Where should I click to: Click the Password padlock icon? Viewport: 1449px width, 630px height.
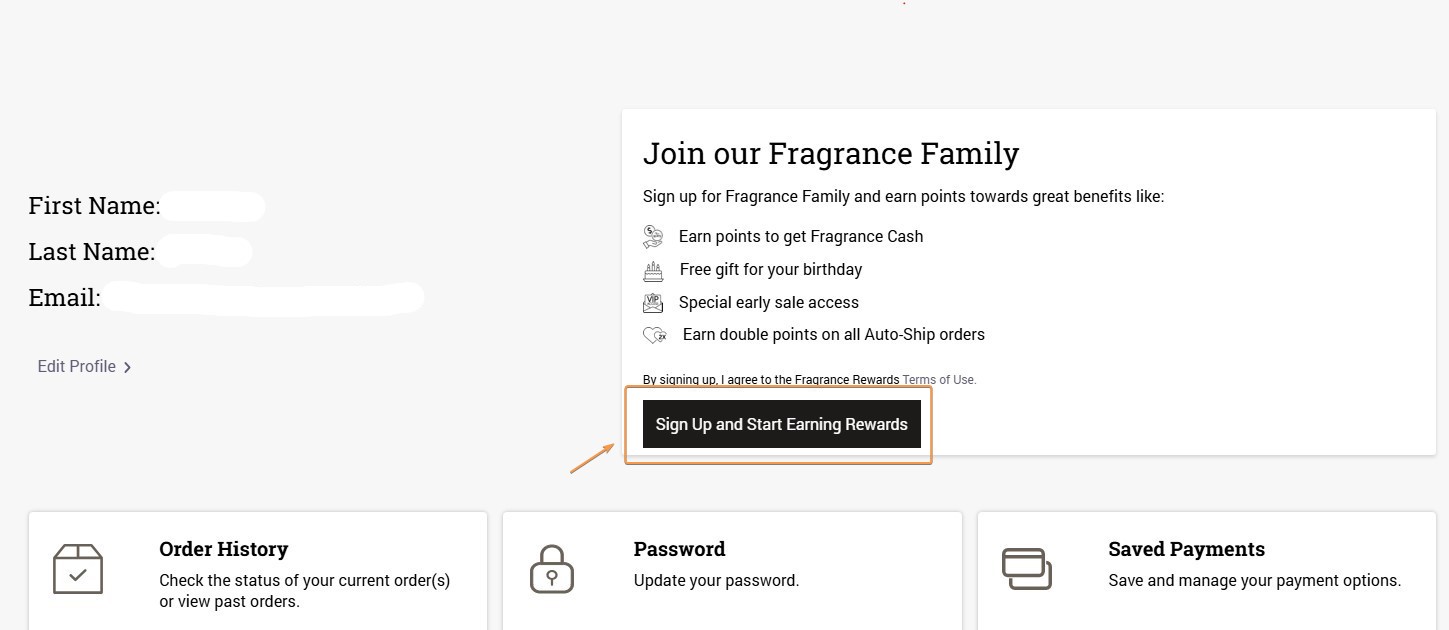[552, 568]
